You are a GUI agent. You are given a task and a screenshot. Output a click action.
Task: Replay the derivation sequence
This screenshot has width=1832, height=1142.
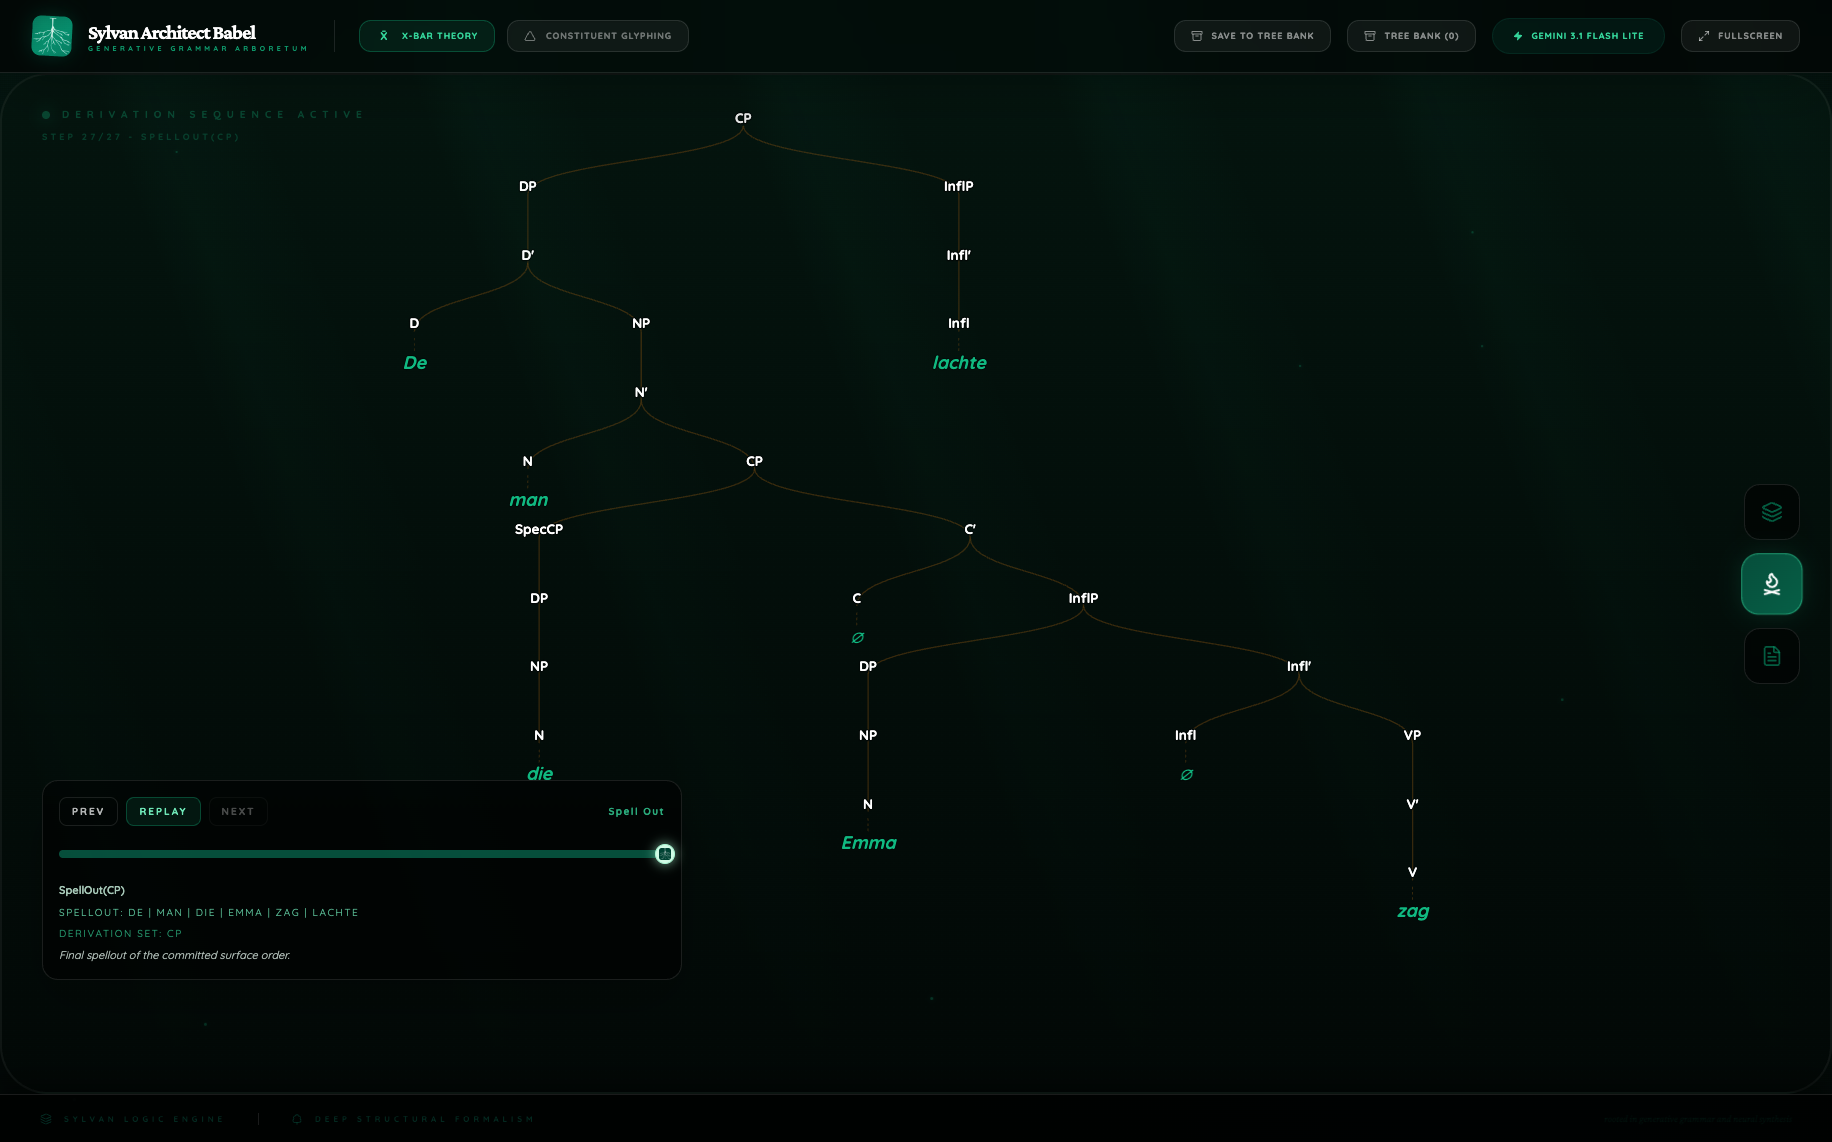pos(163,811)
